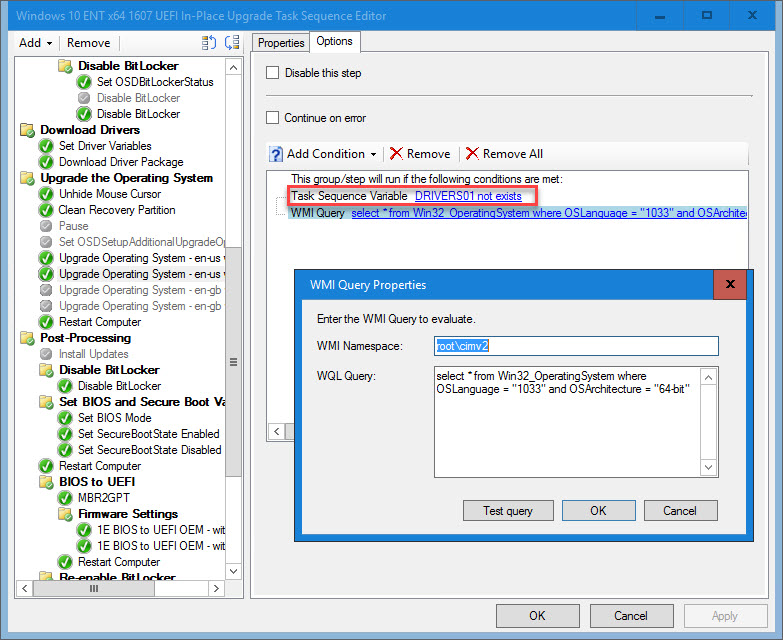
Task: Select the Firmware Settings group in tree
Action: (127, 514)
